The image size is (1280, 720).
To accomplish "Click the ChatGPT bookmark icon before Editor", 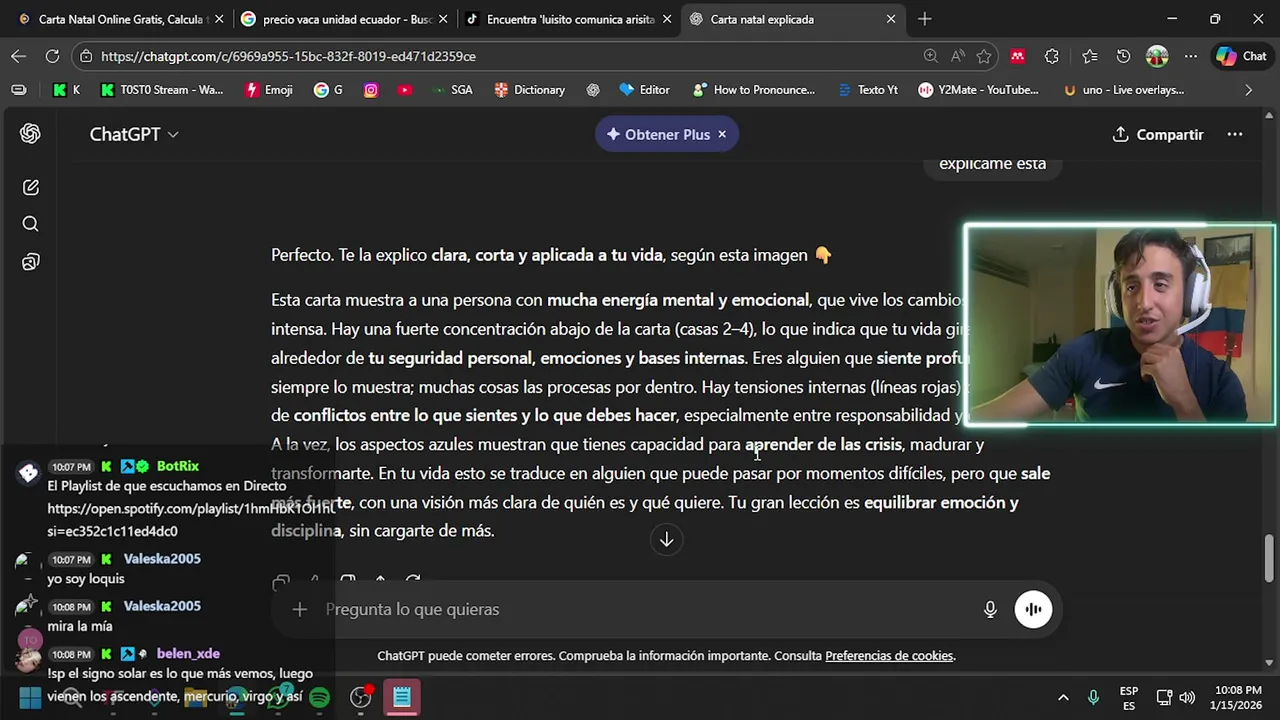I will (x=593, y=90).
